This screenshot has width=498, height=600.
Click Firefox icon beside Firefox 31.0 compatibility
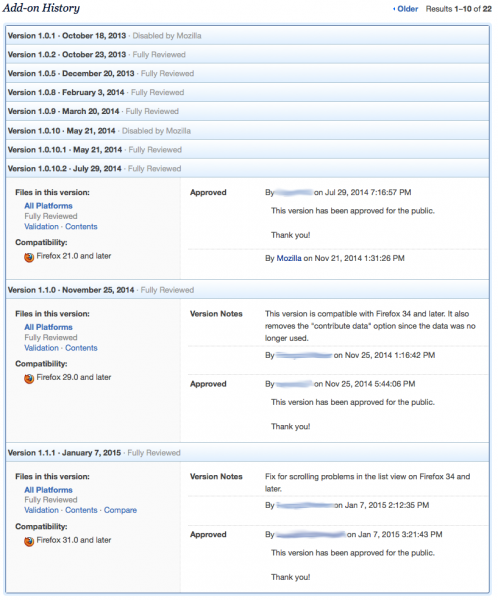pyautogui.click(x=29, y=541)
